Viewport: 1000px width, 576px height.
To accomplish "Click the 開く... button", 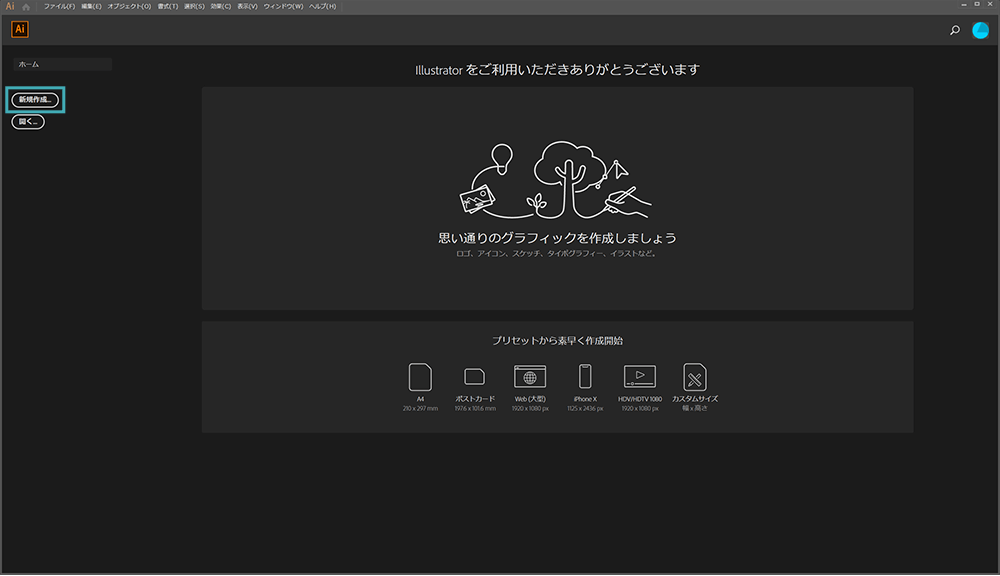I will [x=28, y=122].
